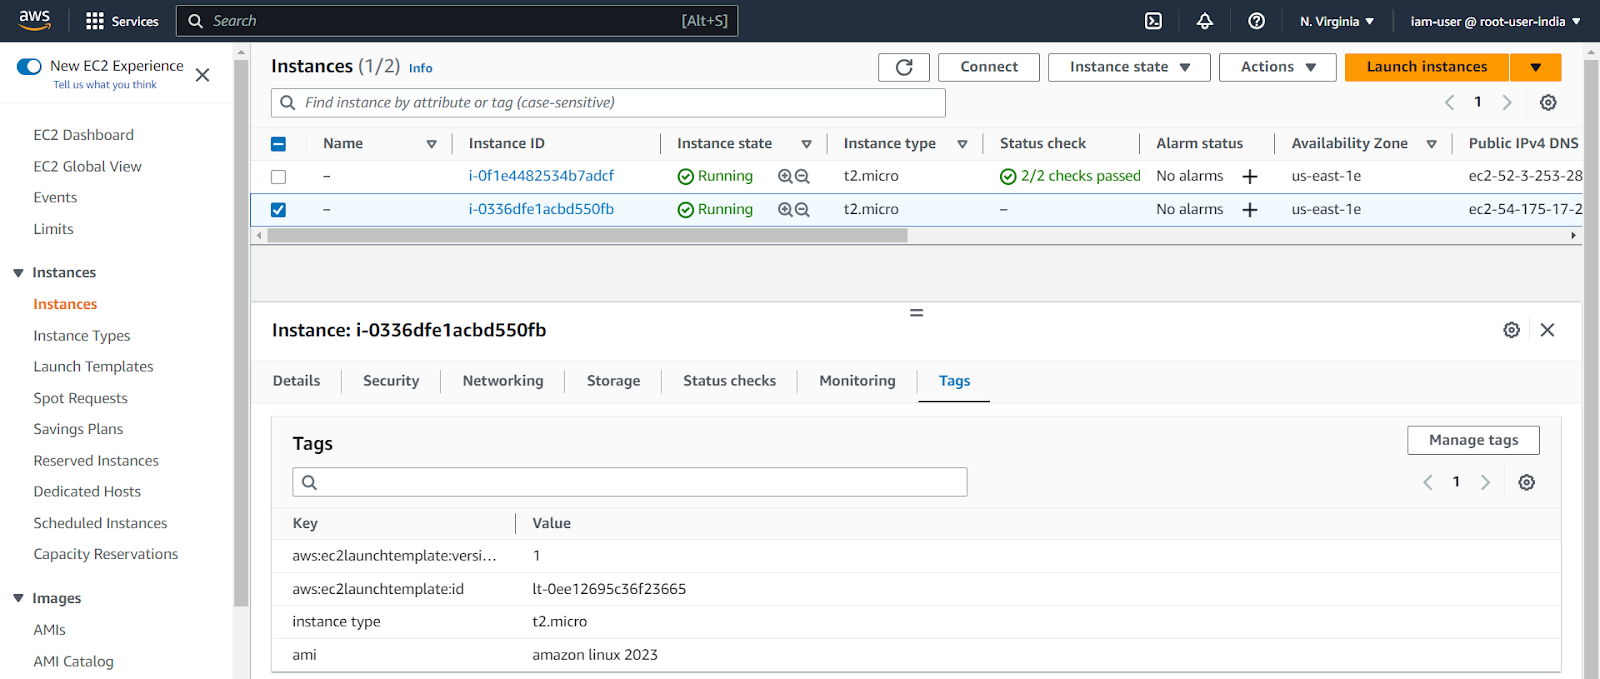This screenshot has height=679, width=1600.
Task: Go to previous instances page
Action: click(x=1449, y=102)
